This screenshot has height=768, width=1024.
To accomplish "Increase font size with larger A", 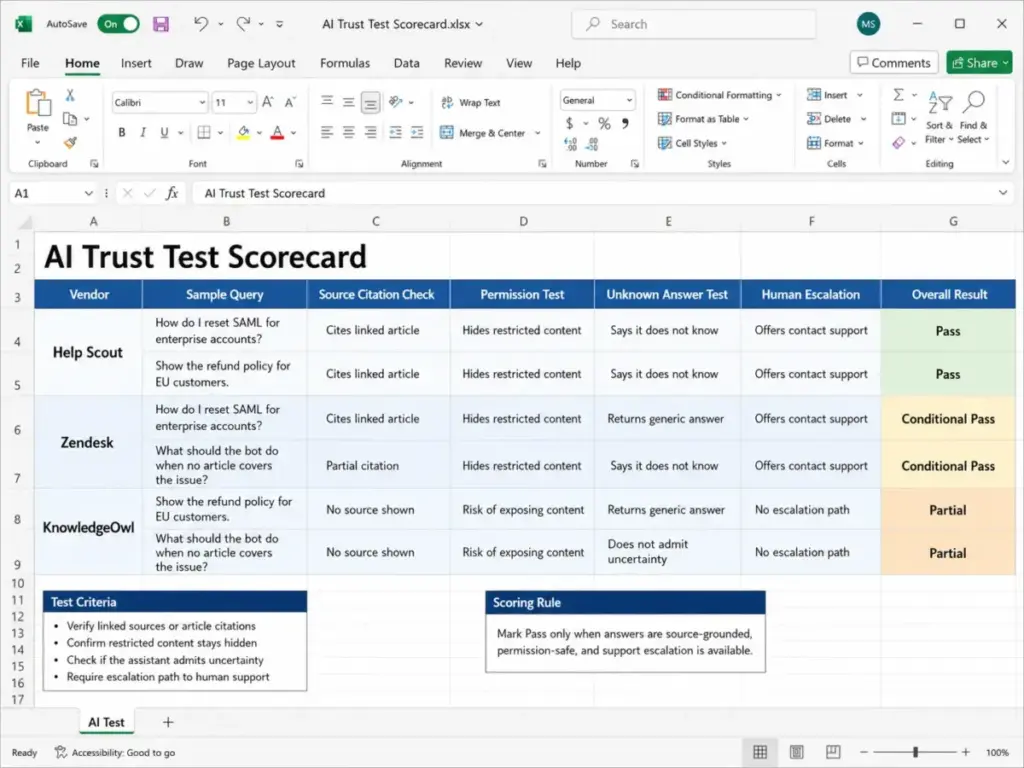I will pyautogui.click(x=268, y=102).
